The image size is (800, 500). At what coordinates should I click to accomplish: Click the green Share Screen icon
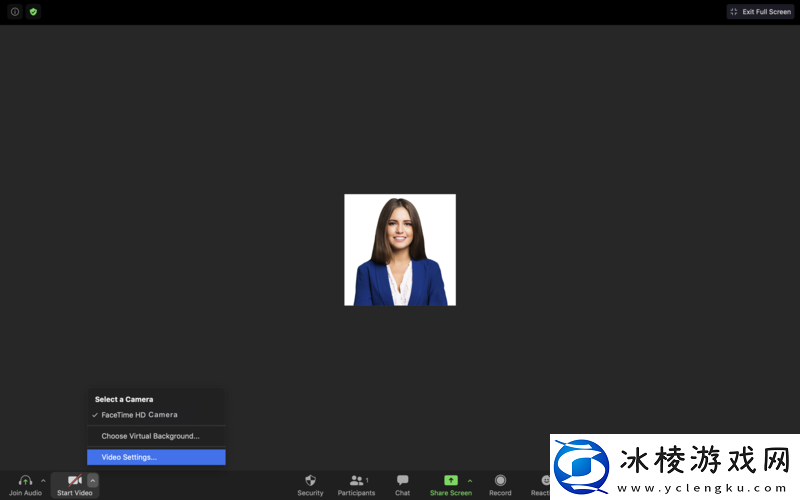point(450,480)
